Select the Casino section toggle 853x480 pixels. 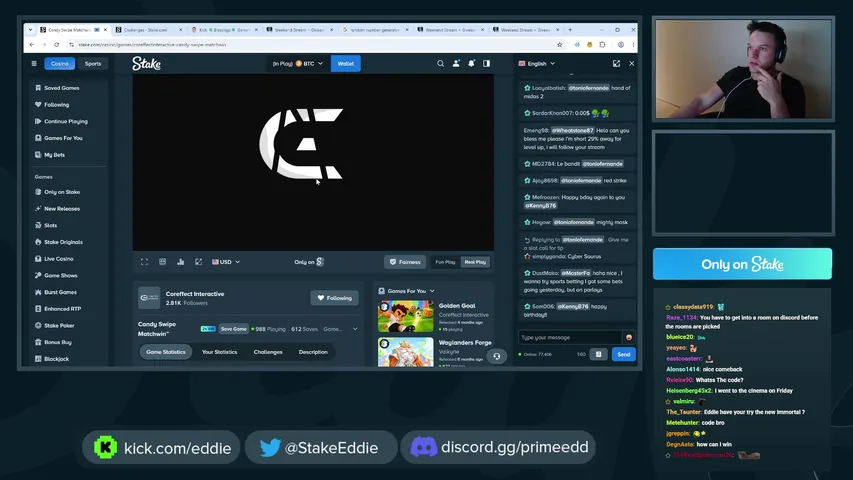tap(60, 64)
